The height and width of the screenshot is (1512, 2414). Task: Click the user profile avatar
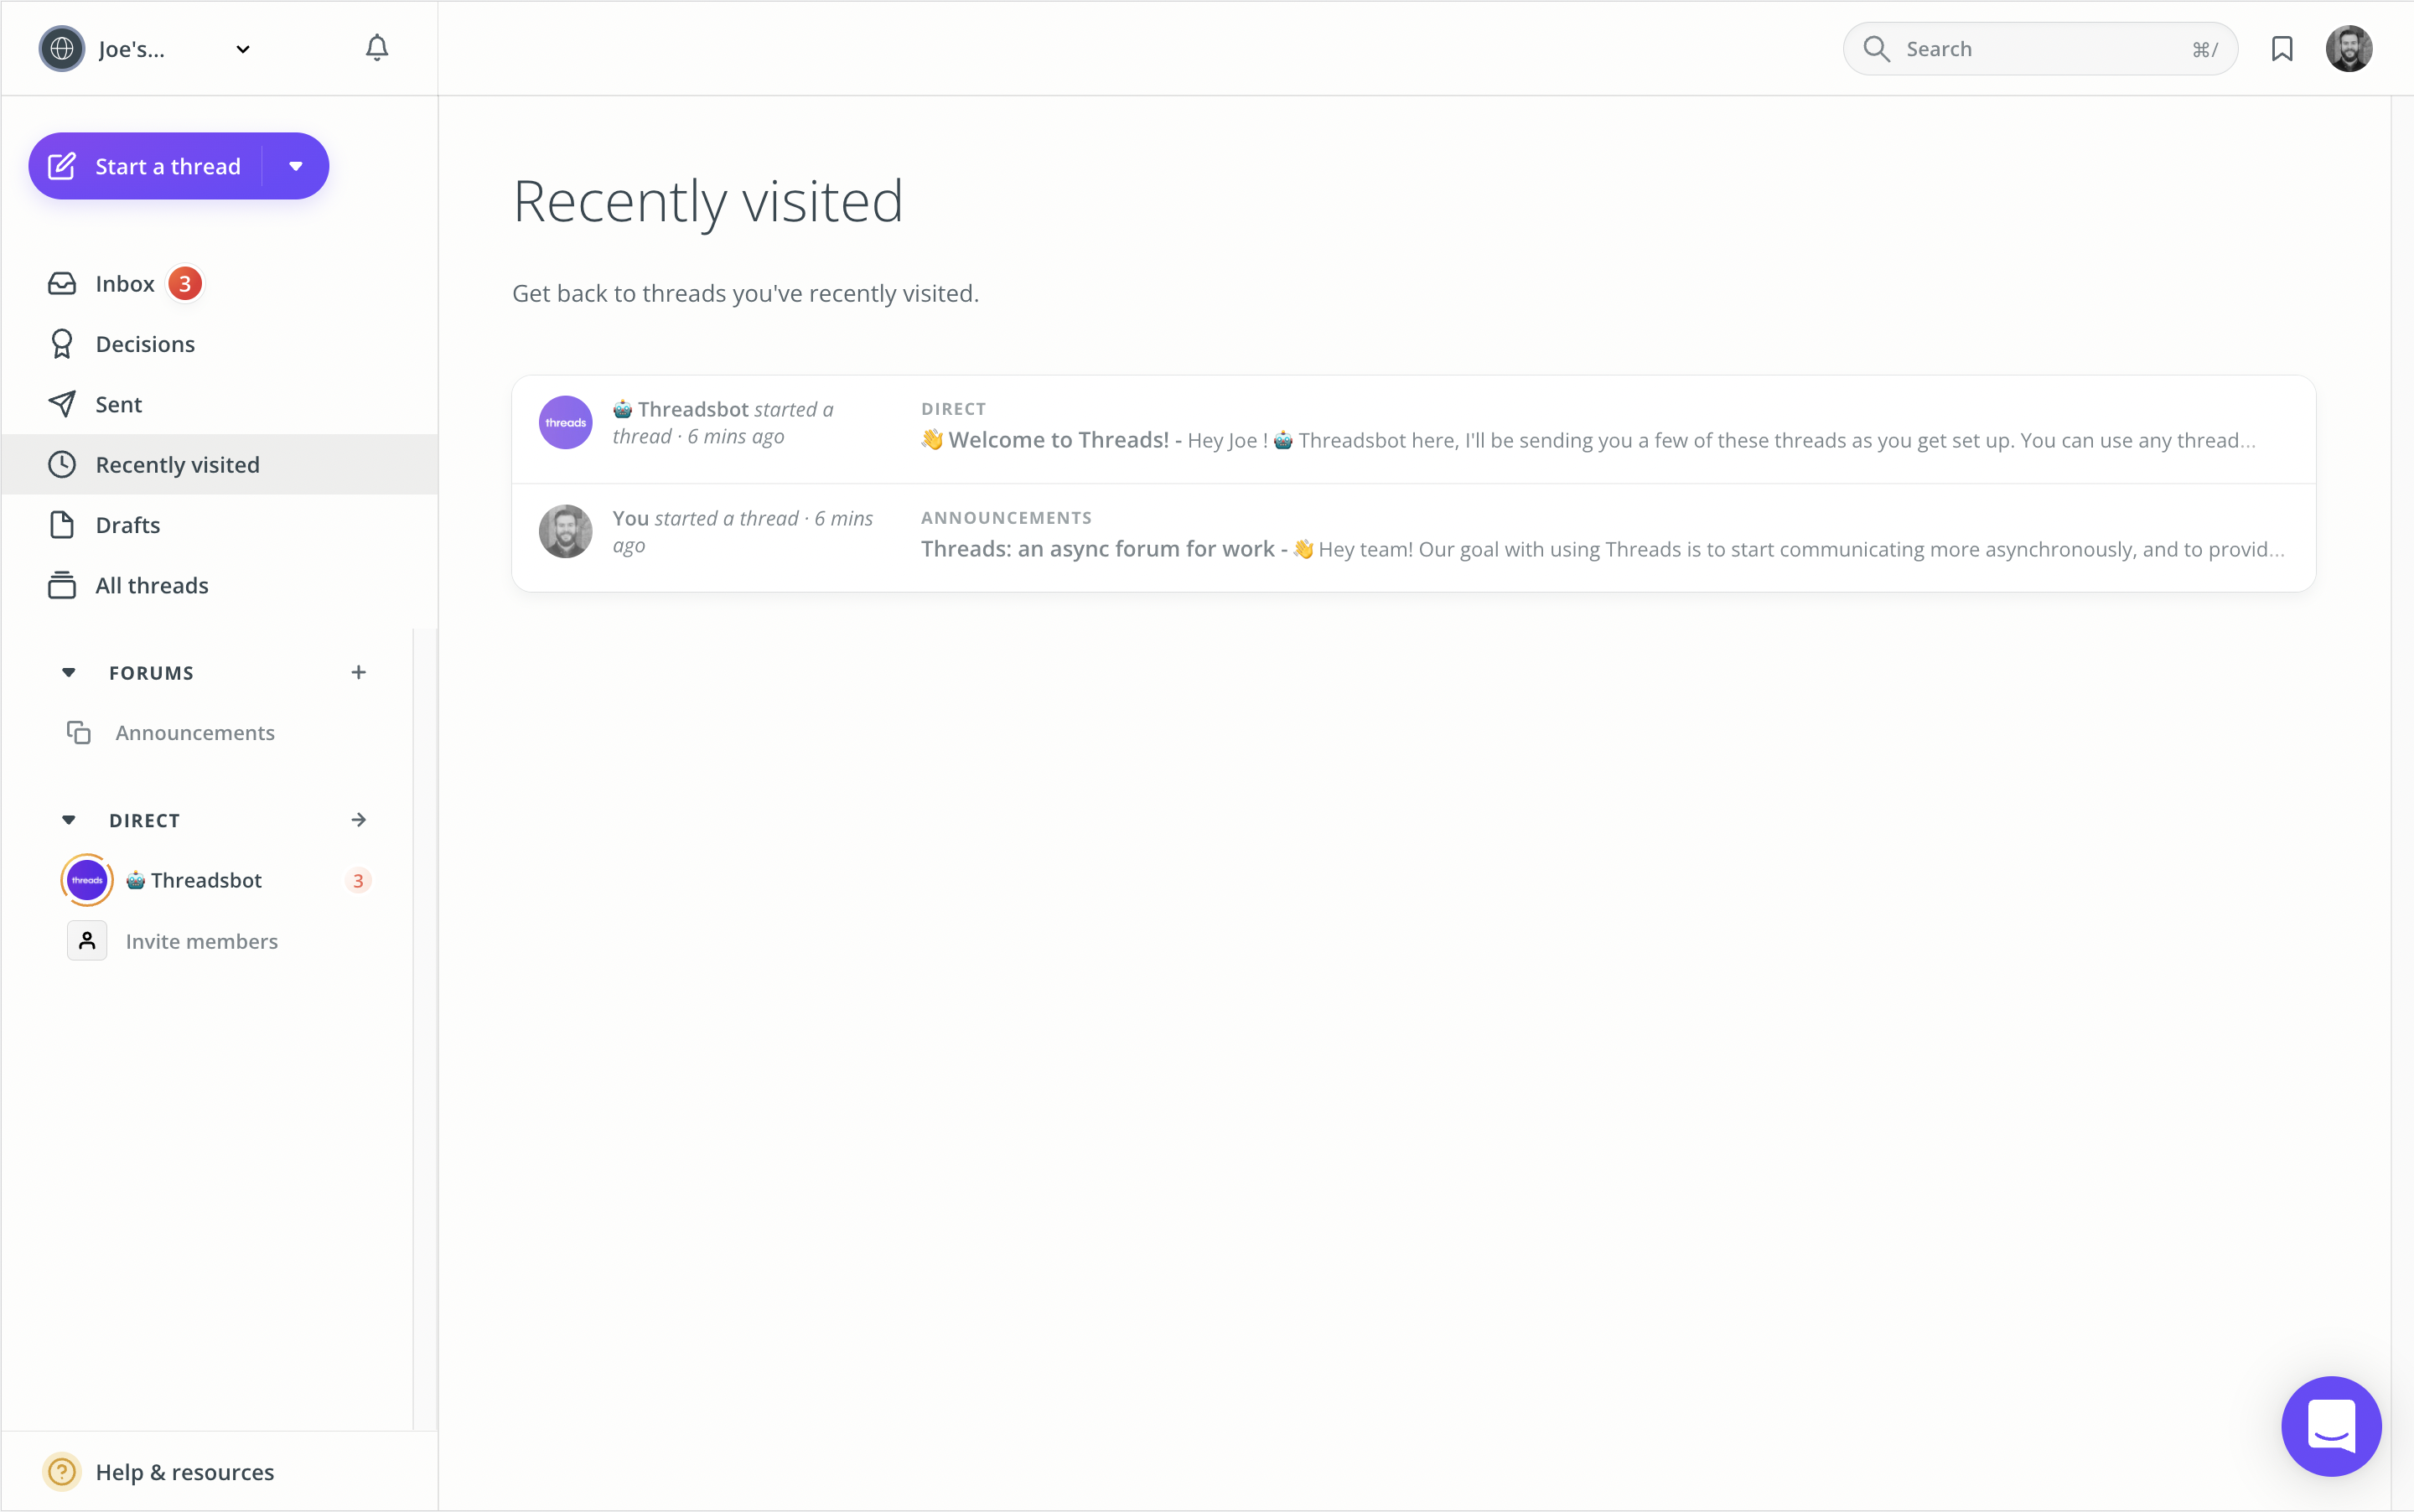2348,49
